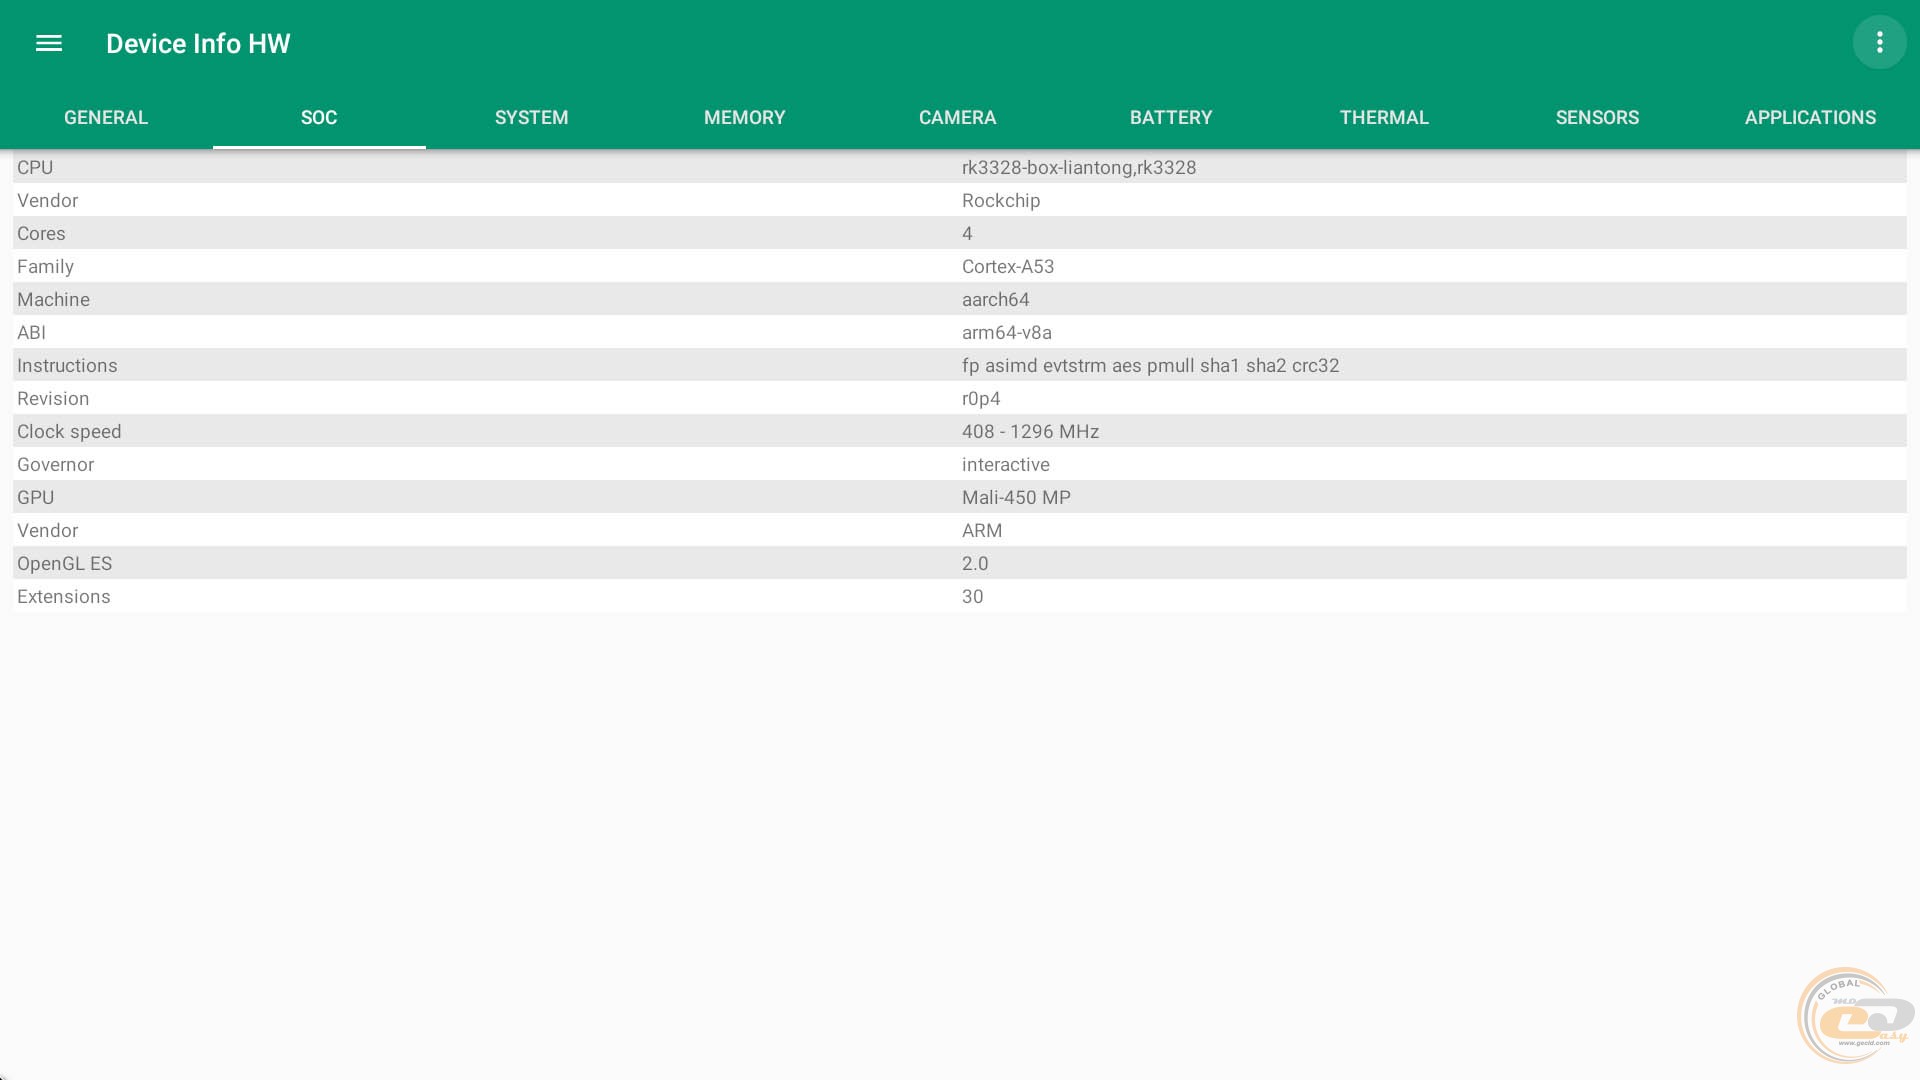Screen dimensions: 1920x1080
Task: Select the SENSORS tab
Action: pos(1596,118)
